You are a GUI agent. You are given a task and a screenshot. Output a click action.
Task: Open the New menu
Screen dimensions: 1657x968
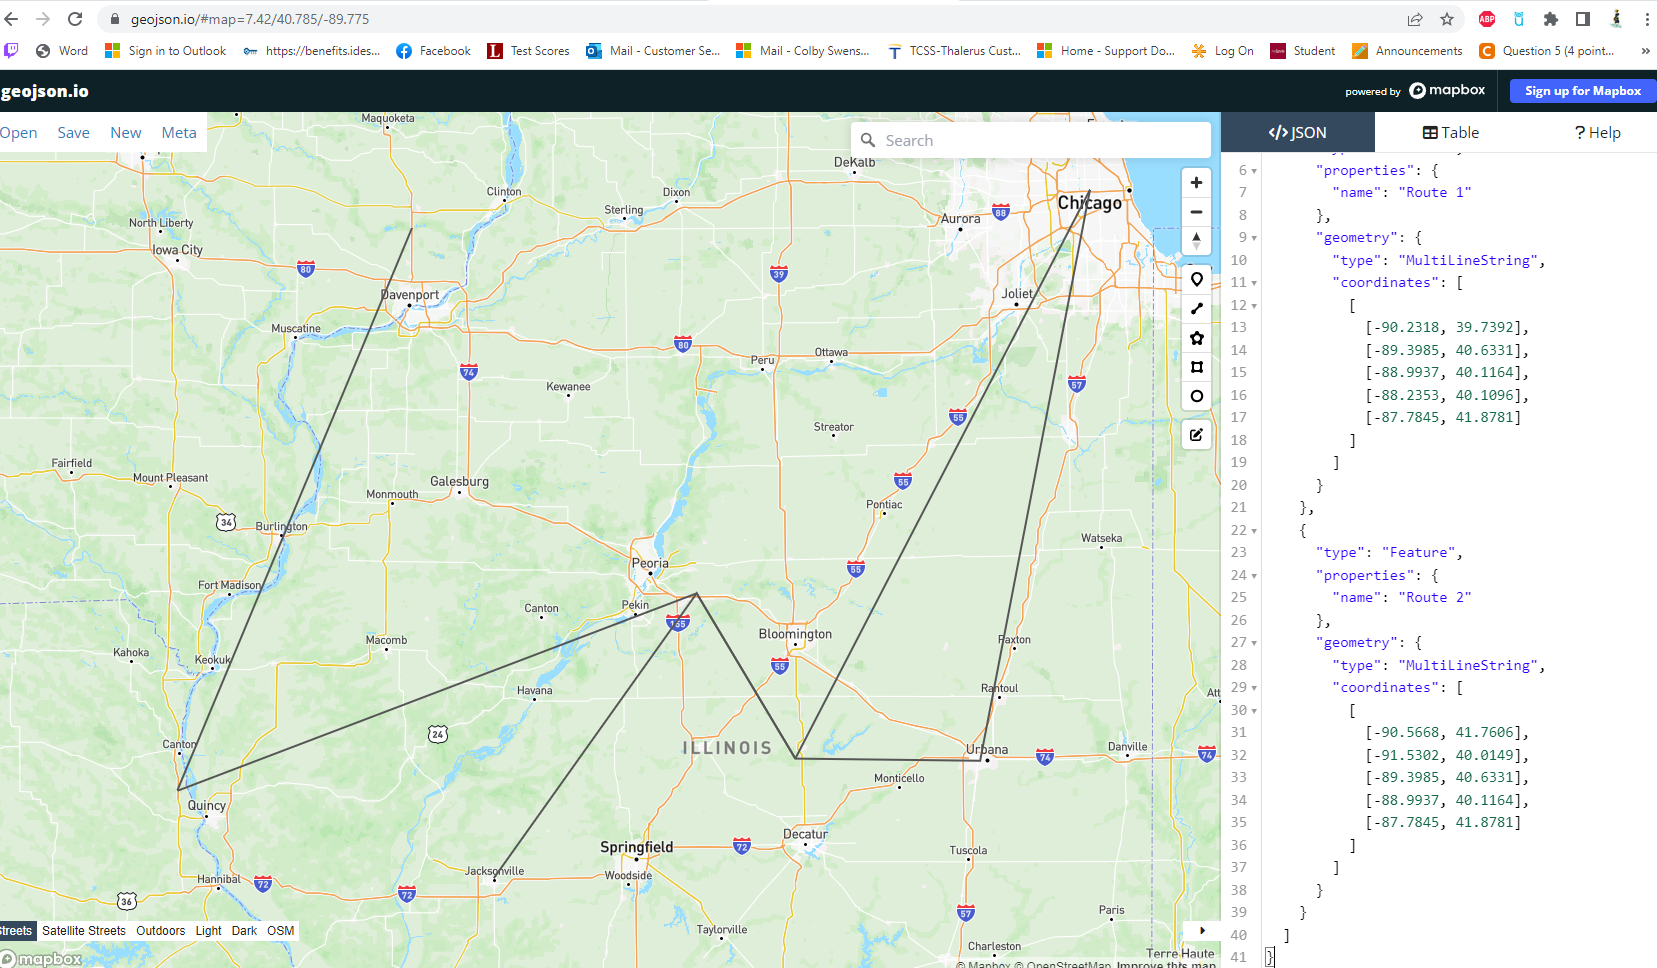(126, 133)
